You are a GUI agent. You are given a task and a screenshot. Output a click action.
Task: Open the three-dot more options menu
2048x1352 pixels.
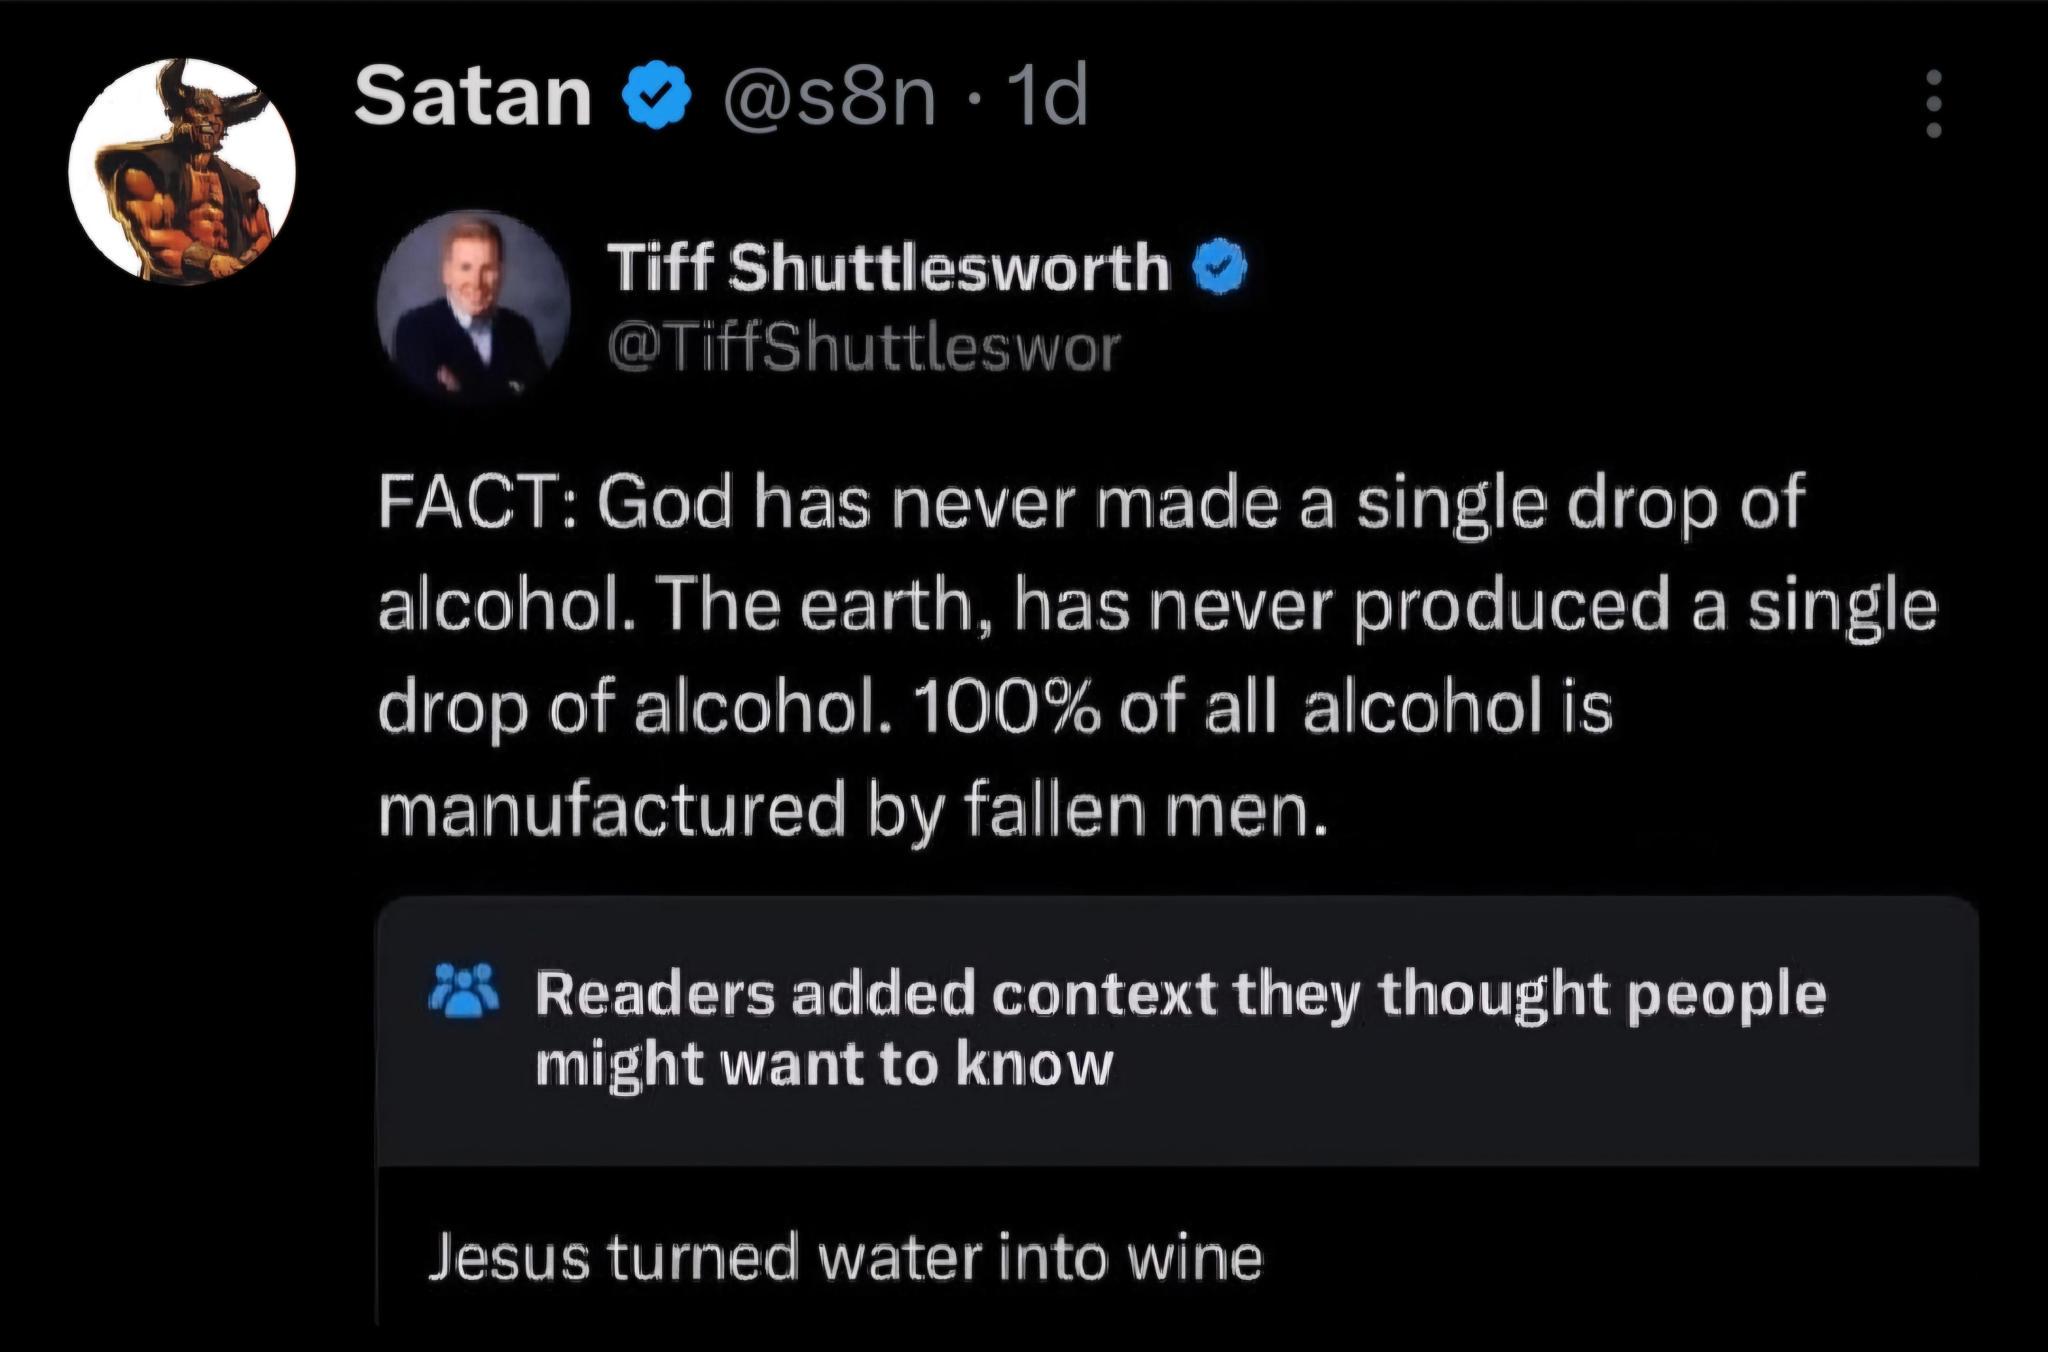1933,103
